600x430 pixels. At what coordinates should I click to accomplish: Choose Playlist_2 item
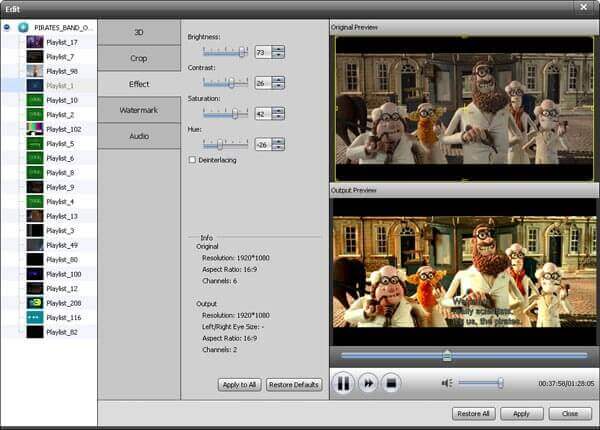(60, 114)
